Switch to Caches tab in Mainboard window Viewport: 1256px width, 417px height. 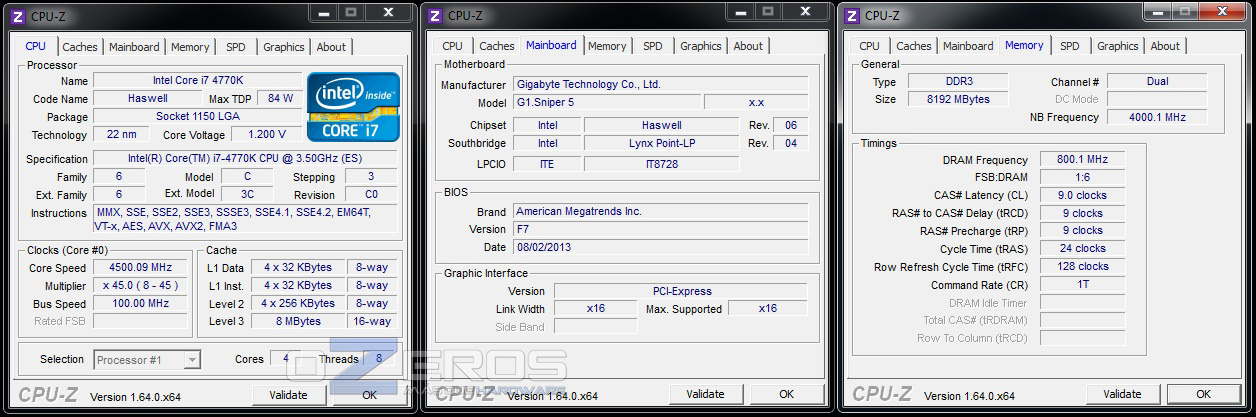tap(497, 46)
